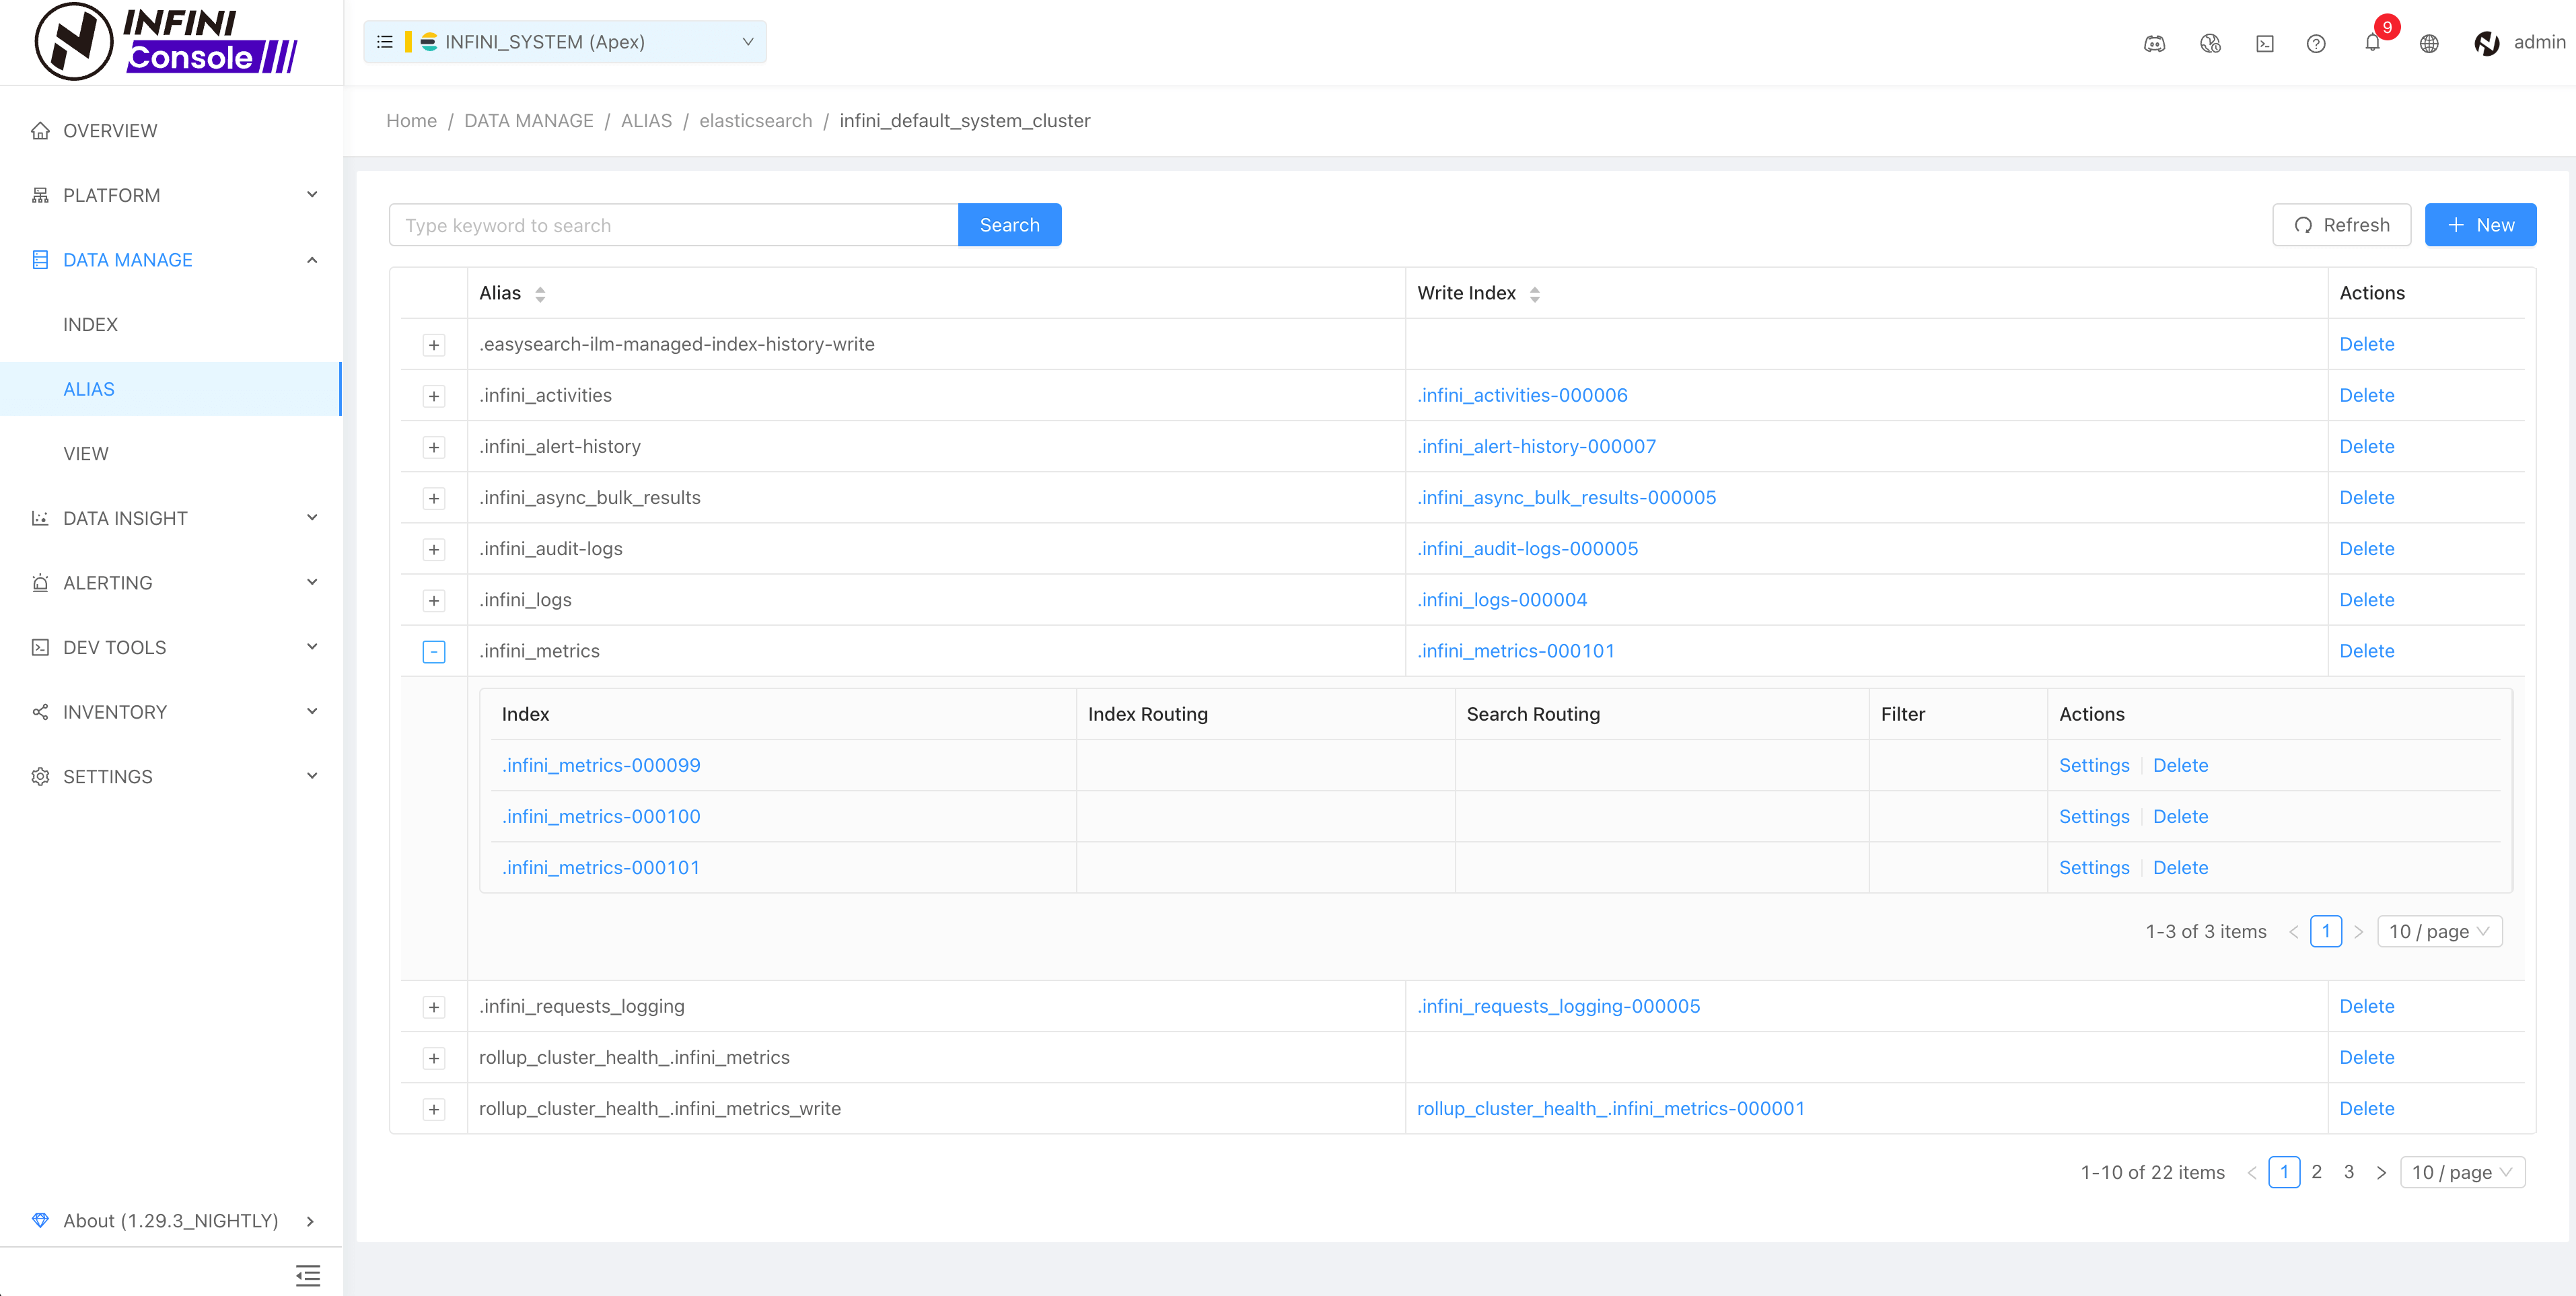
Task: Click the language globe icon
Action: click(2429, 43)
